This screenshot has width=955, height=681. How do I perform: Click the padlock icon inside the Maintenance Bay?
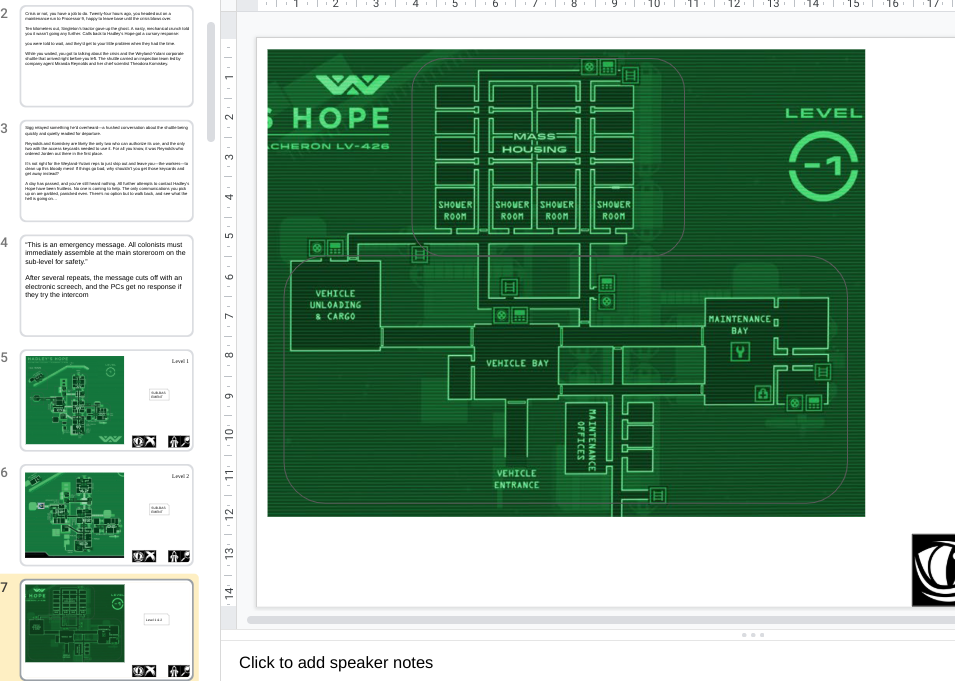point(763,393)
